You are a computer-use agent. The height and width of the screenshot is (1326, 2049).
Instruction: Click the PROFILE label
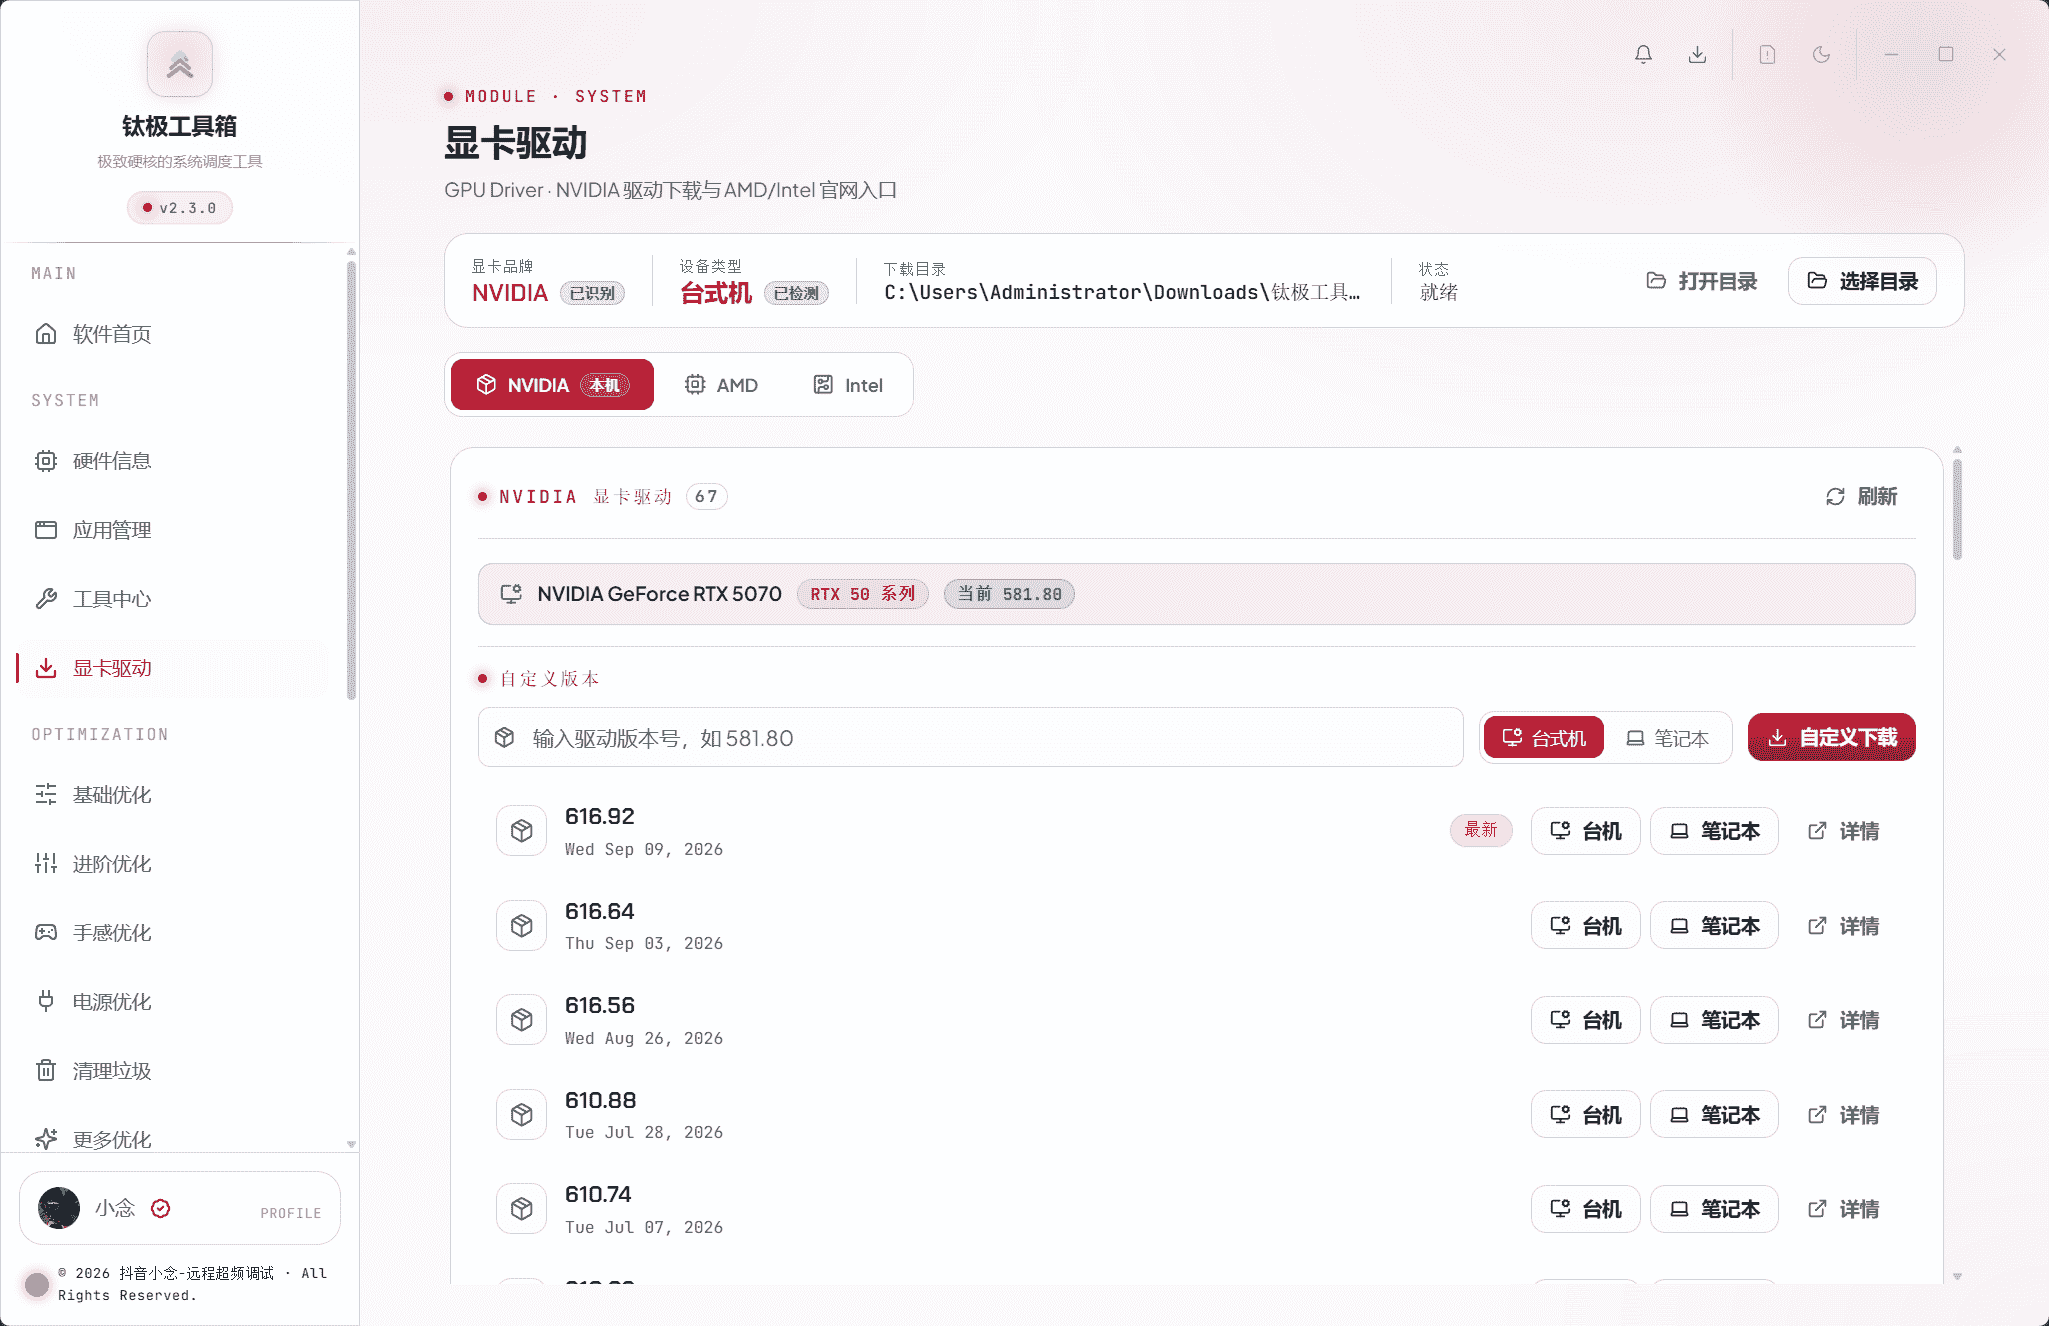tap(291, 1213)
